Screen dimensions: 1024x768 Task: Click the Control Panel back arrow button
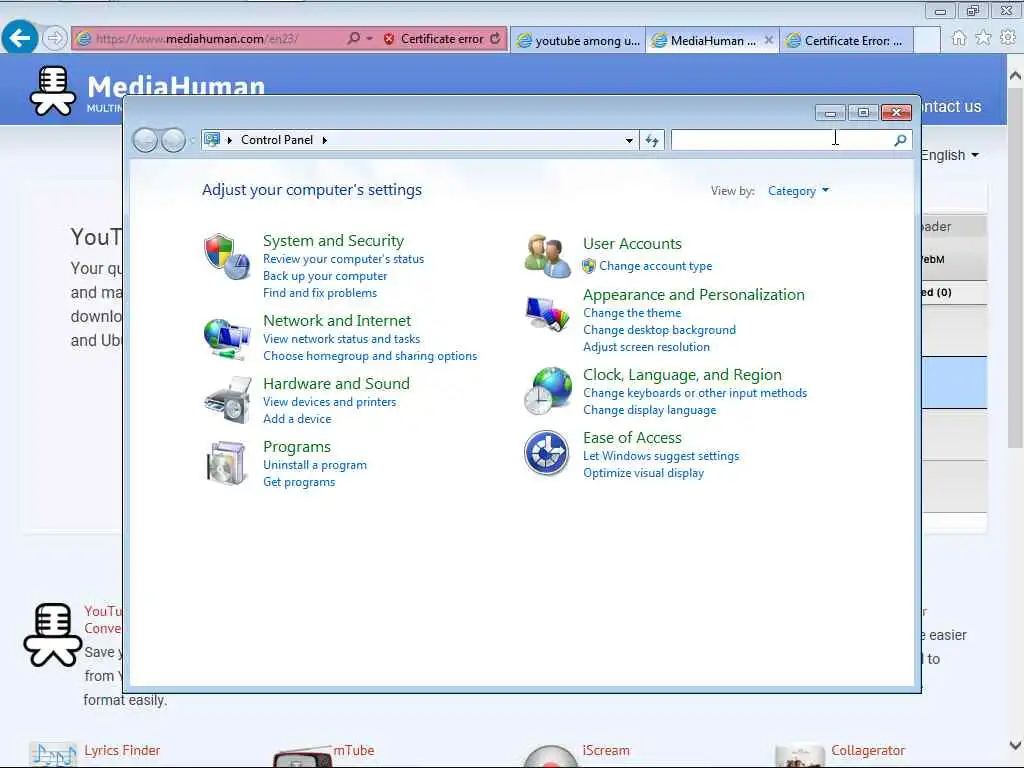[145, 140]
